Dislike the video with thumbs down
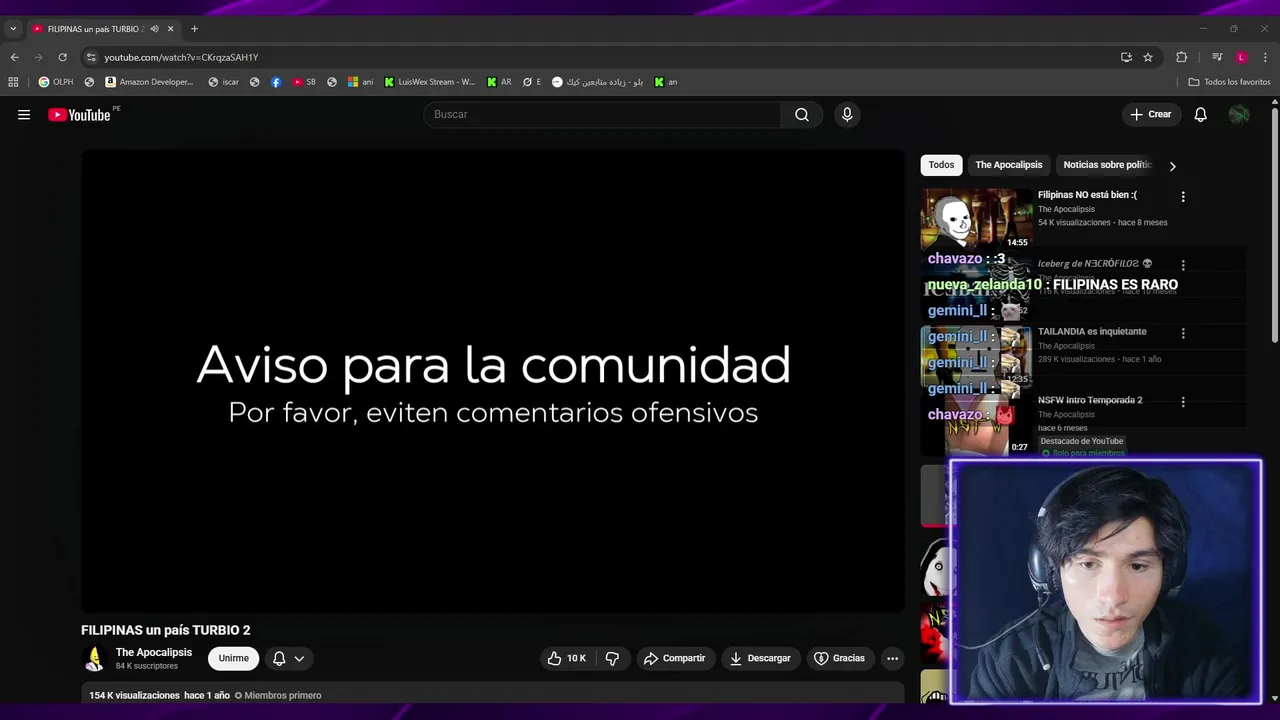1280x720 pixels. (x=612, y=658)
